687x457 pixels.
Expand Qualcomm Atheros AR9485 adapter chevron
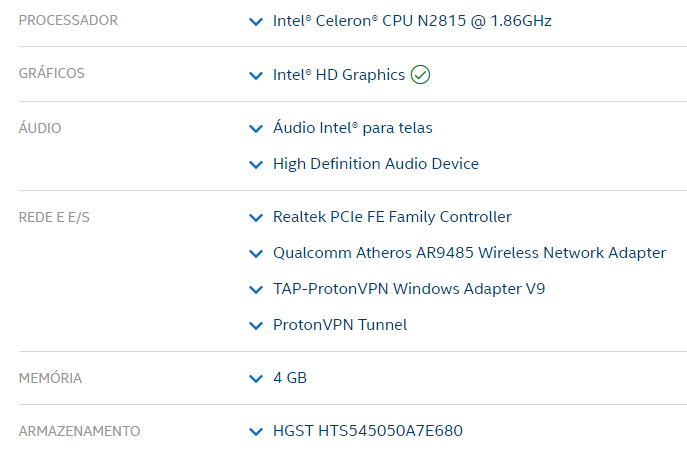click(x=256, y=253)
